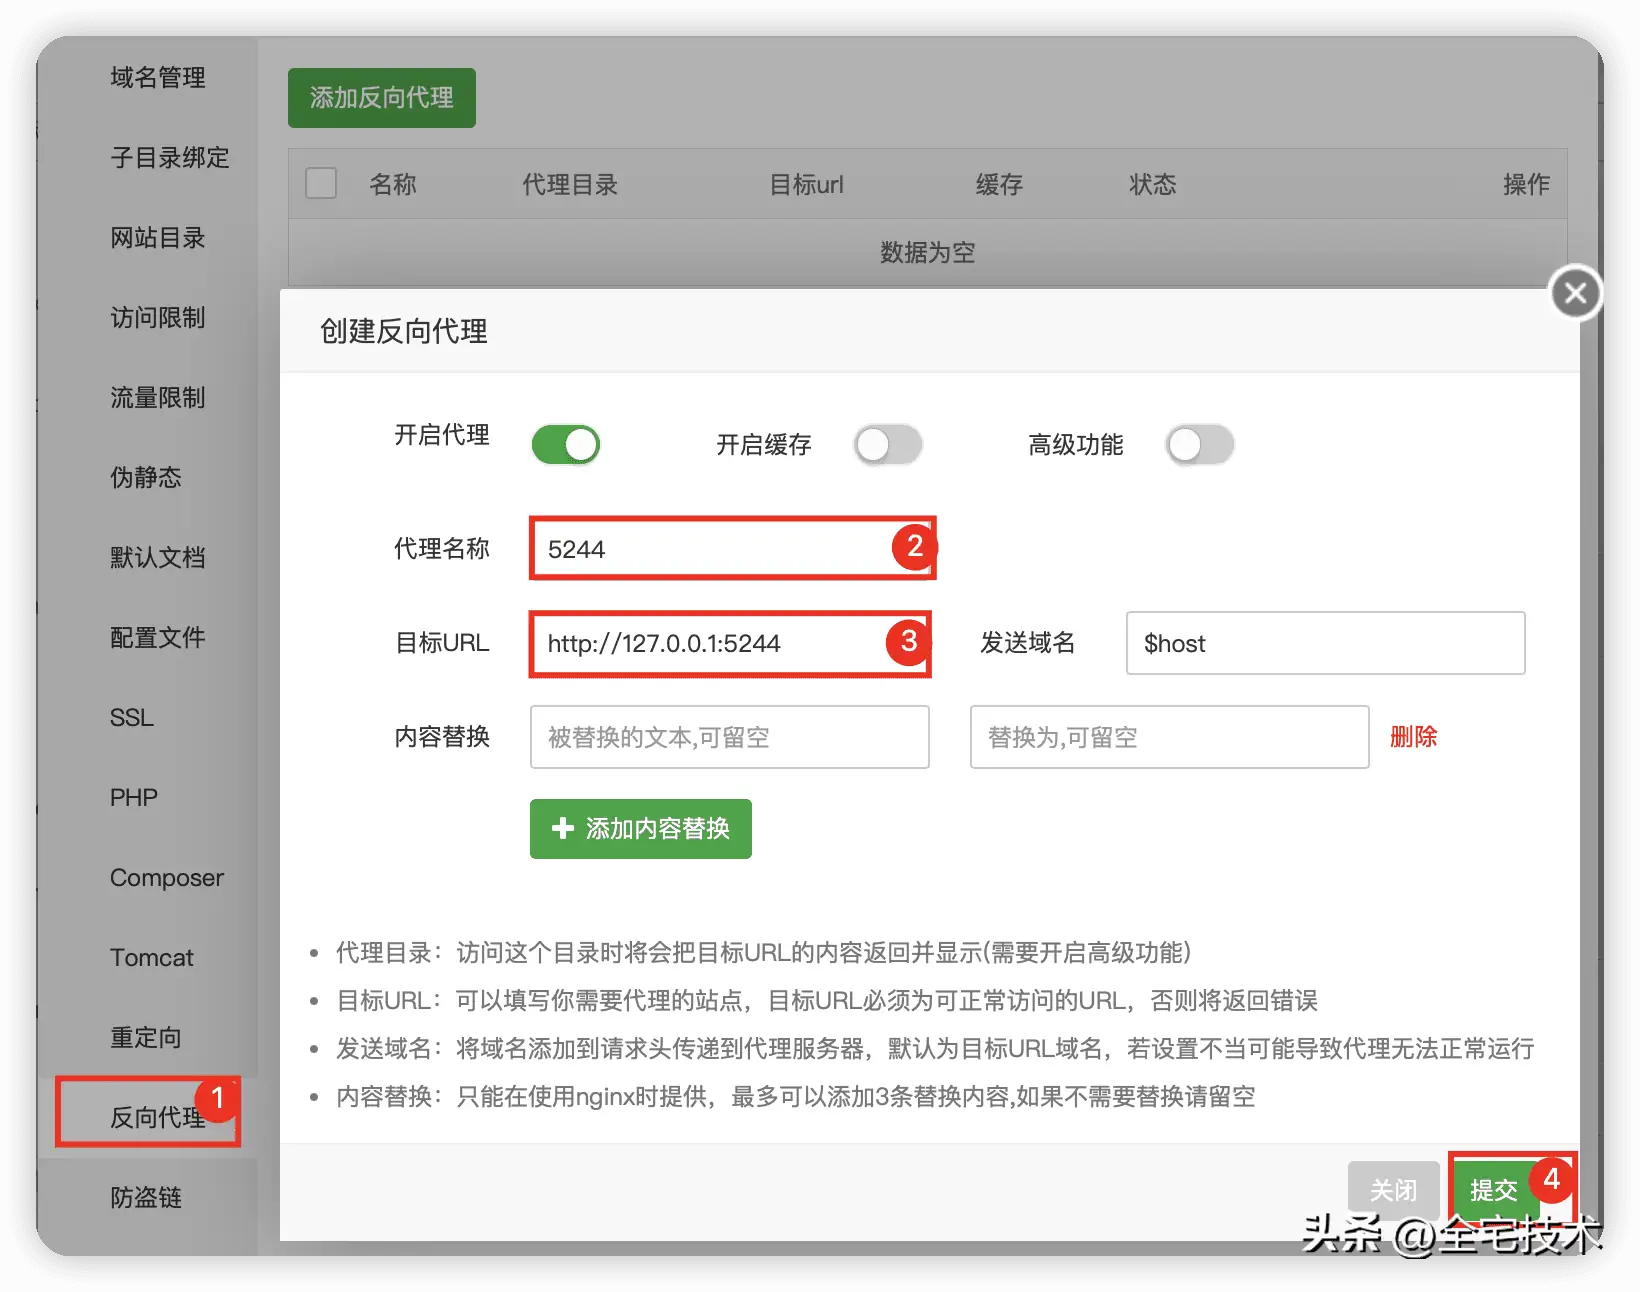Tick the select-all checkbox in the table header
The width and height of the screenshot is (1640, 1292).
tap(320, 183)
